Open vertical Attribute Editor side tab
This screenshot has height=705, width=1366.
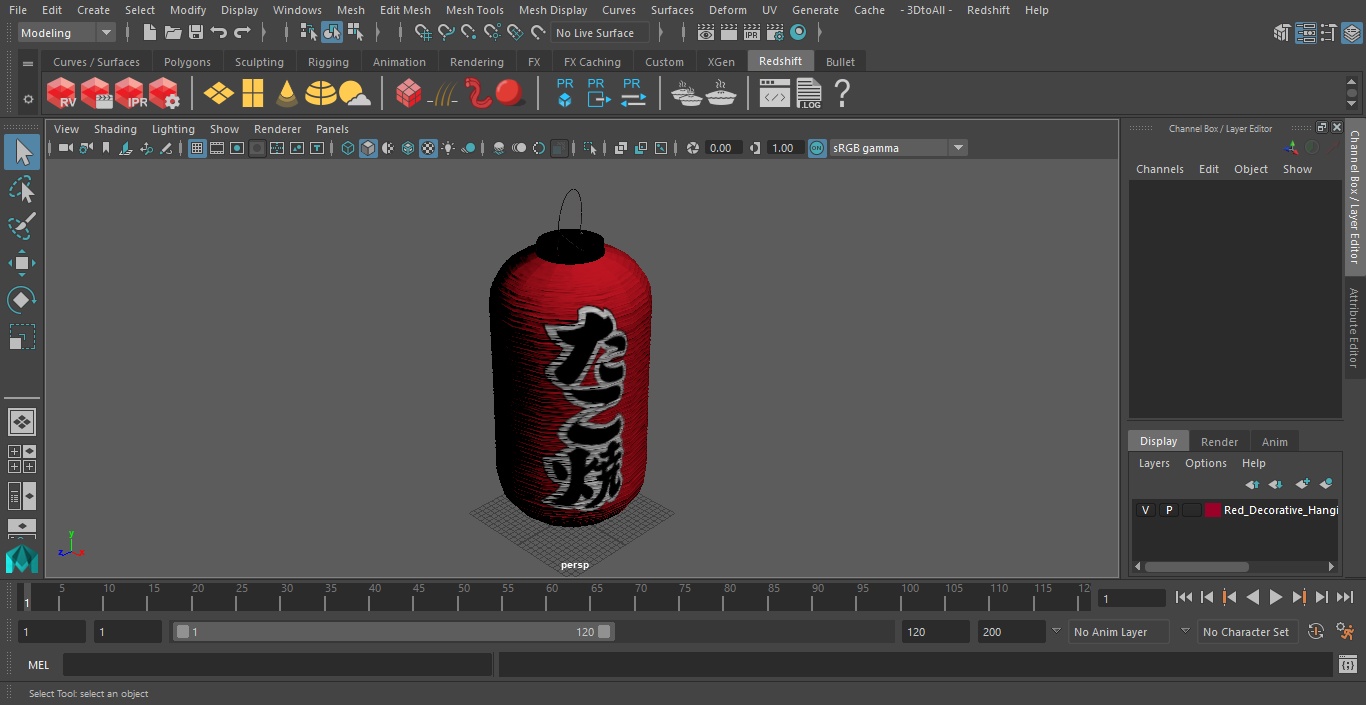pos(1354,328)
